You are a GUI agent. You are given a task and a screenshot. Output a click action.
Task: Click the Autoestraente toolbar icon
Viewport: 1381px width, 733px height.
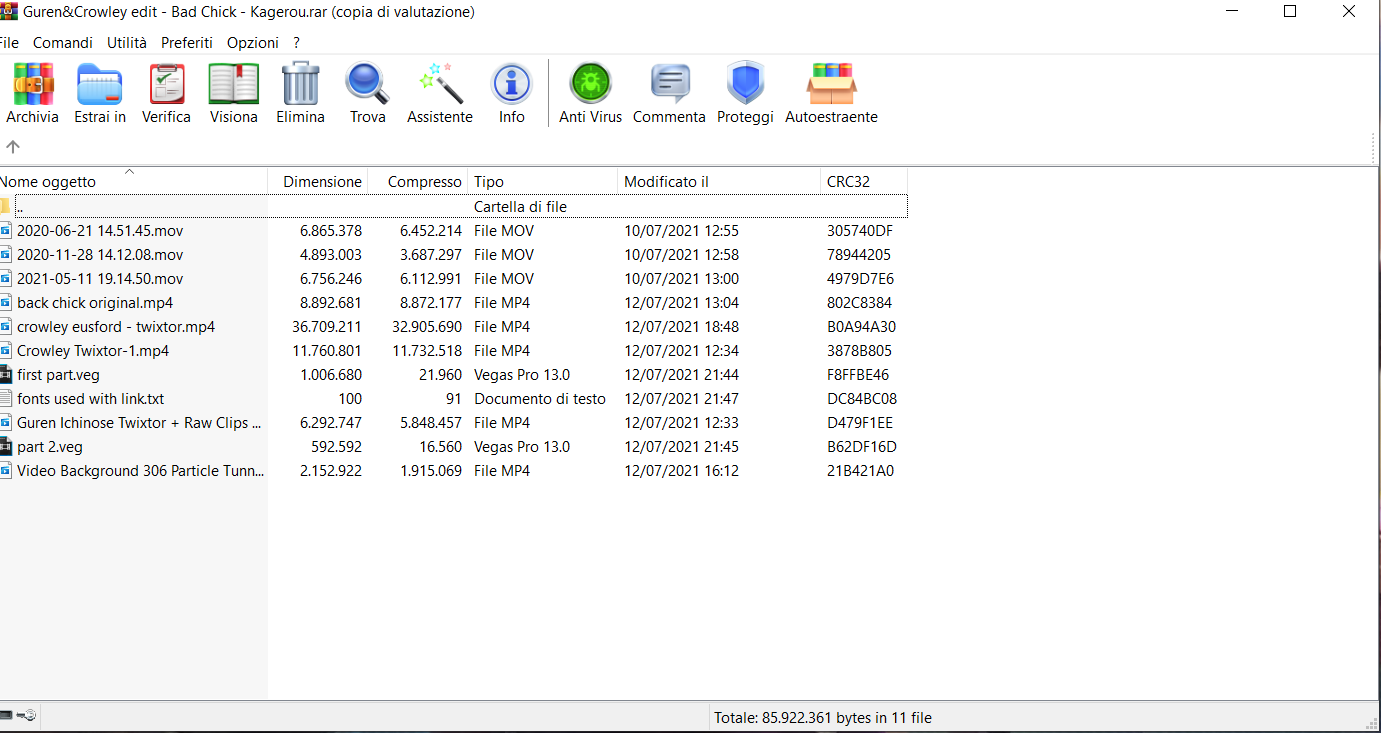tap(832, 85)
